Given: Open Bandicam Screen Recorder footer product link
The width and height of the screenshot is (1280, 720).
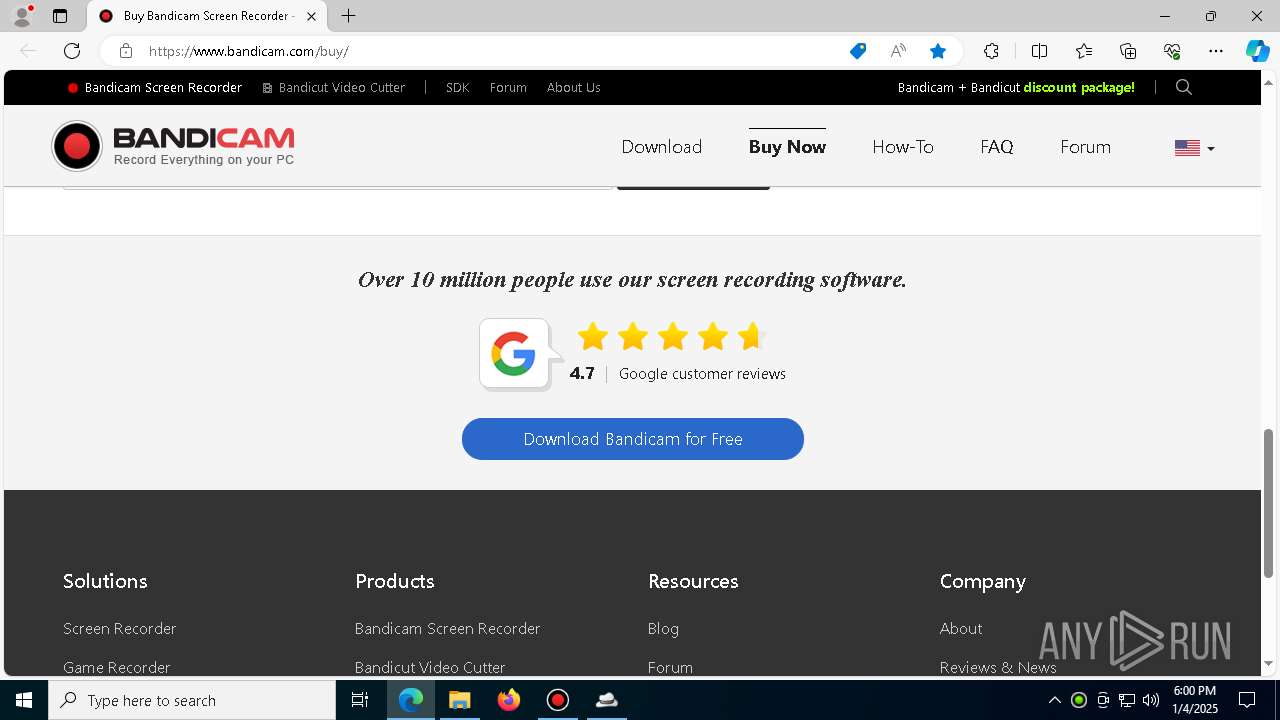Looking at the screenshot, I should (447, 629).
